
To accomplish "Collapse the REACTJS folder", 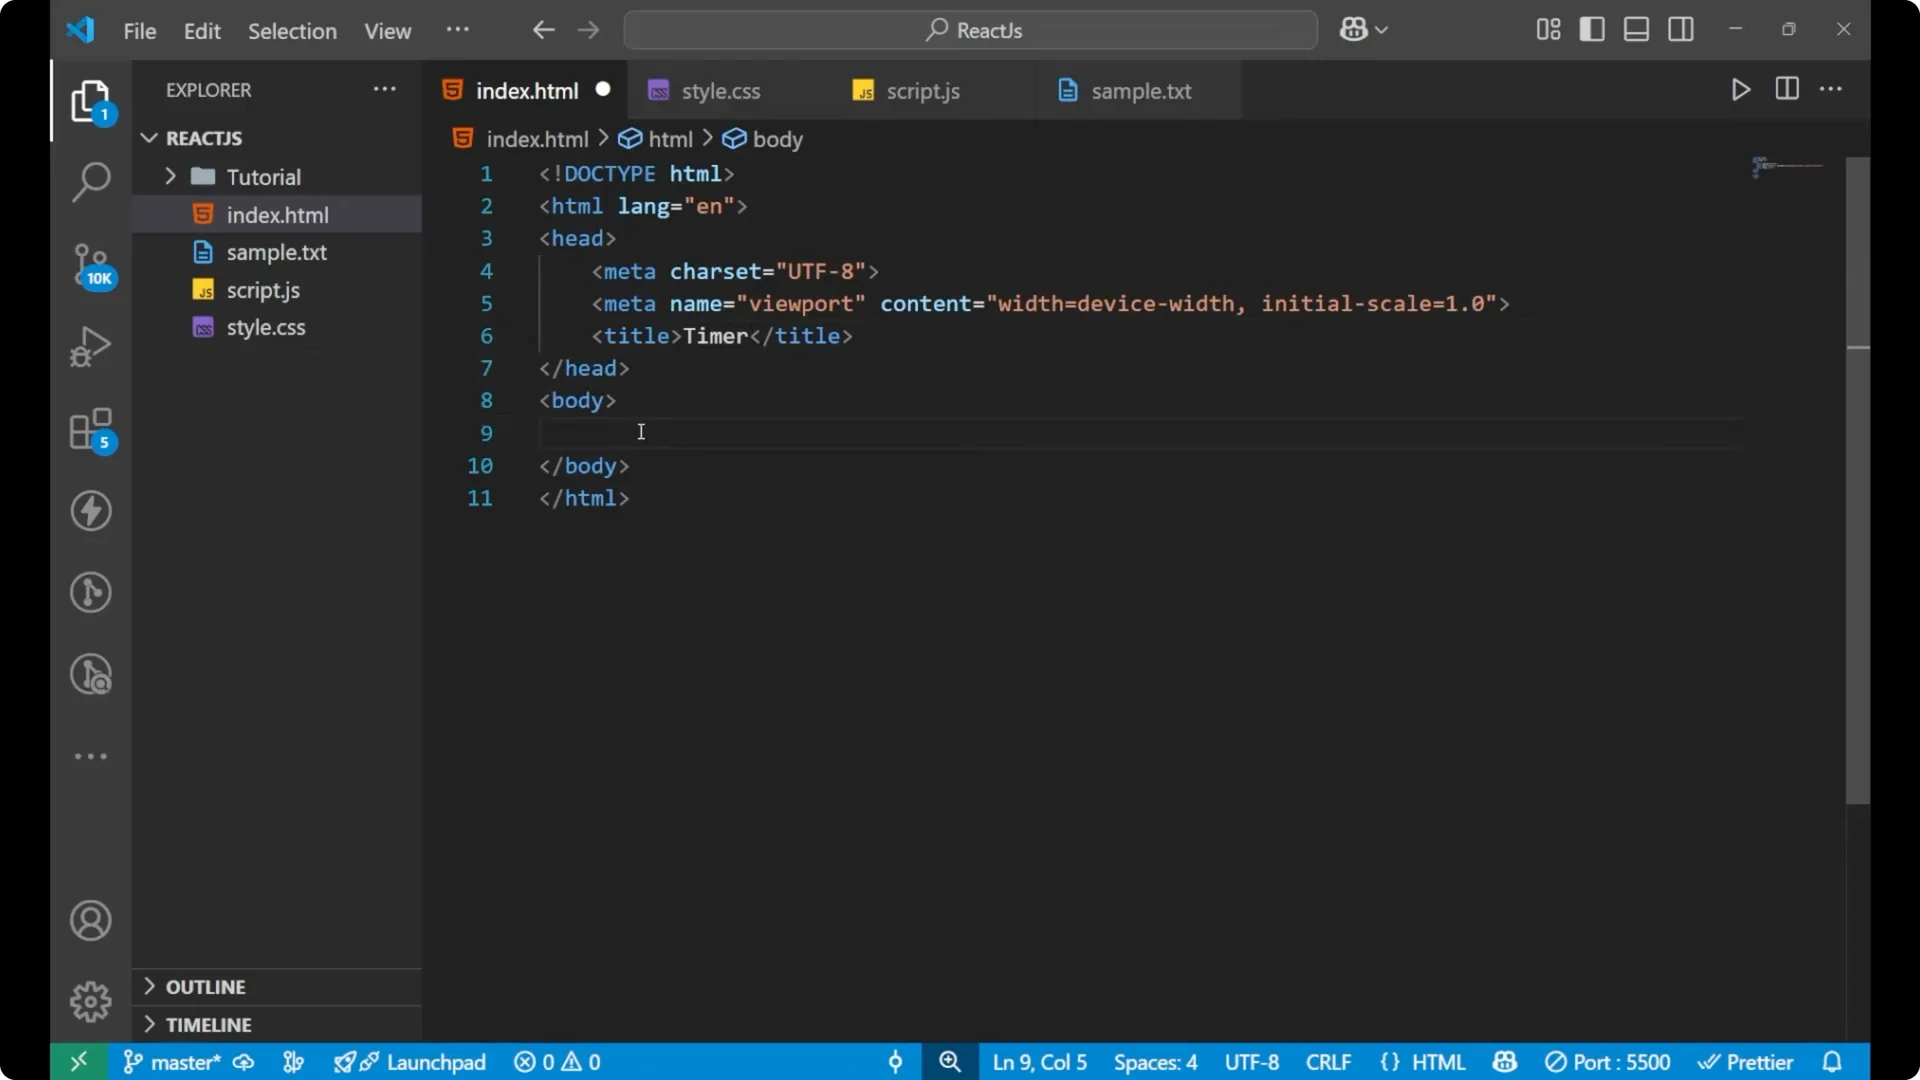I will [148, 138].
